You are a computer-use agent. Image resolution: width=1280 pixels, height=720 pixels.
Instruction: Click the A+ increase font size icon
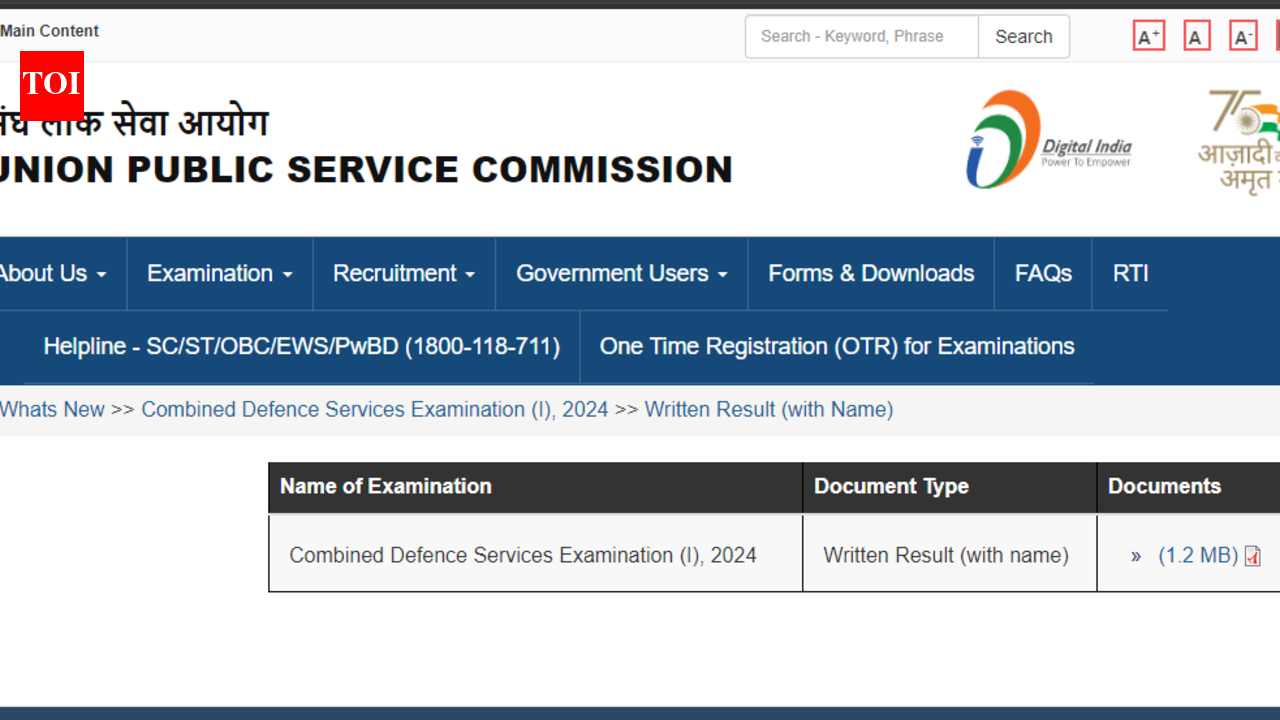point(1148,35)
